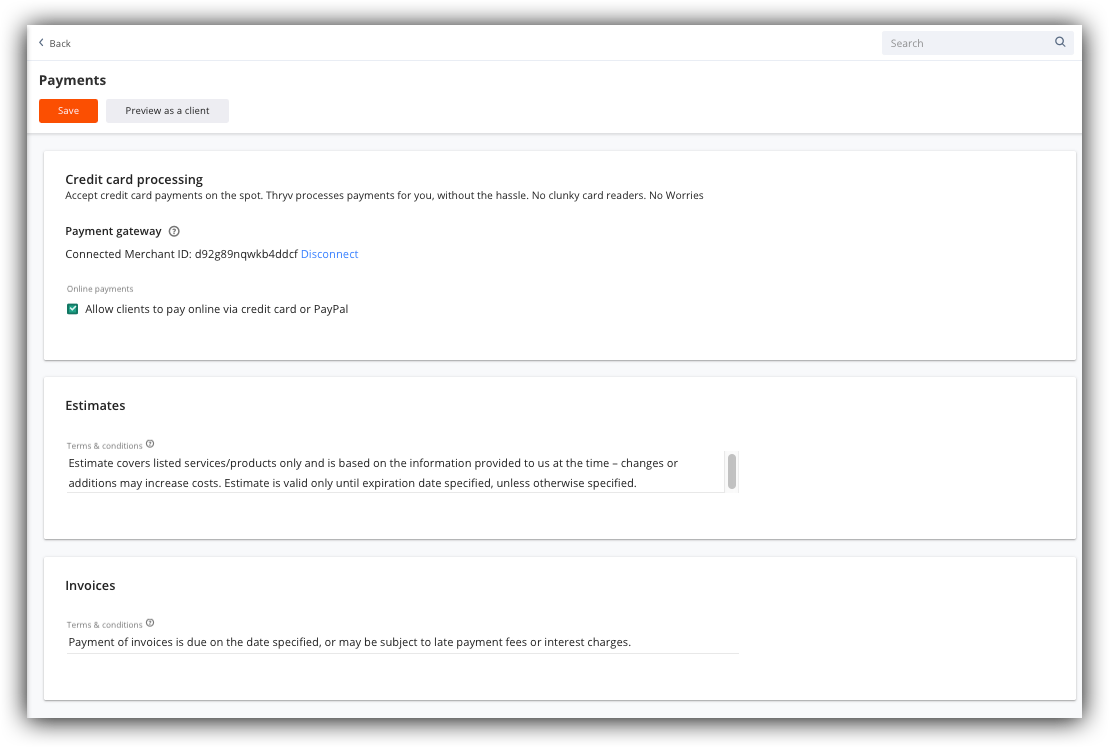Focus the Search field
Image resolution: width=1109 pixels, height=747 pixels.
tap(977, 43)
